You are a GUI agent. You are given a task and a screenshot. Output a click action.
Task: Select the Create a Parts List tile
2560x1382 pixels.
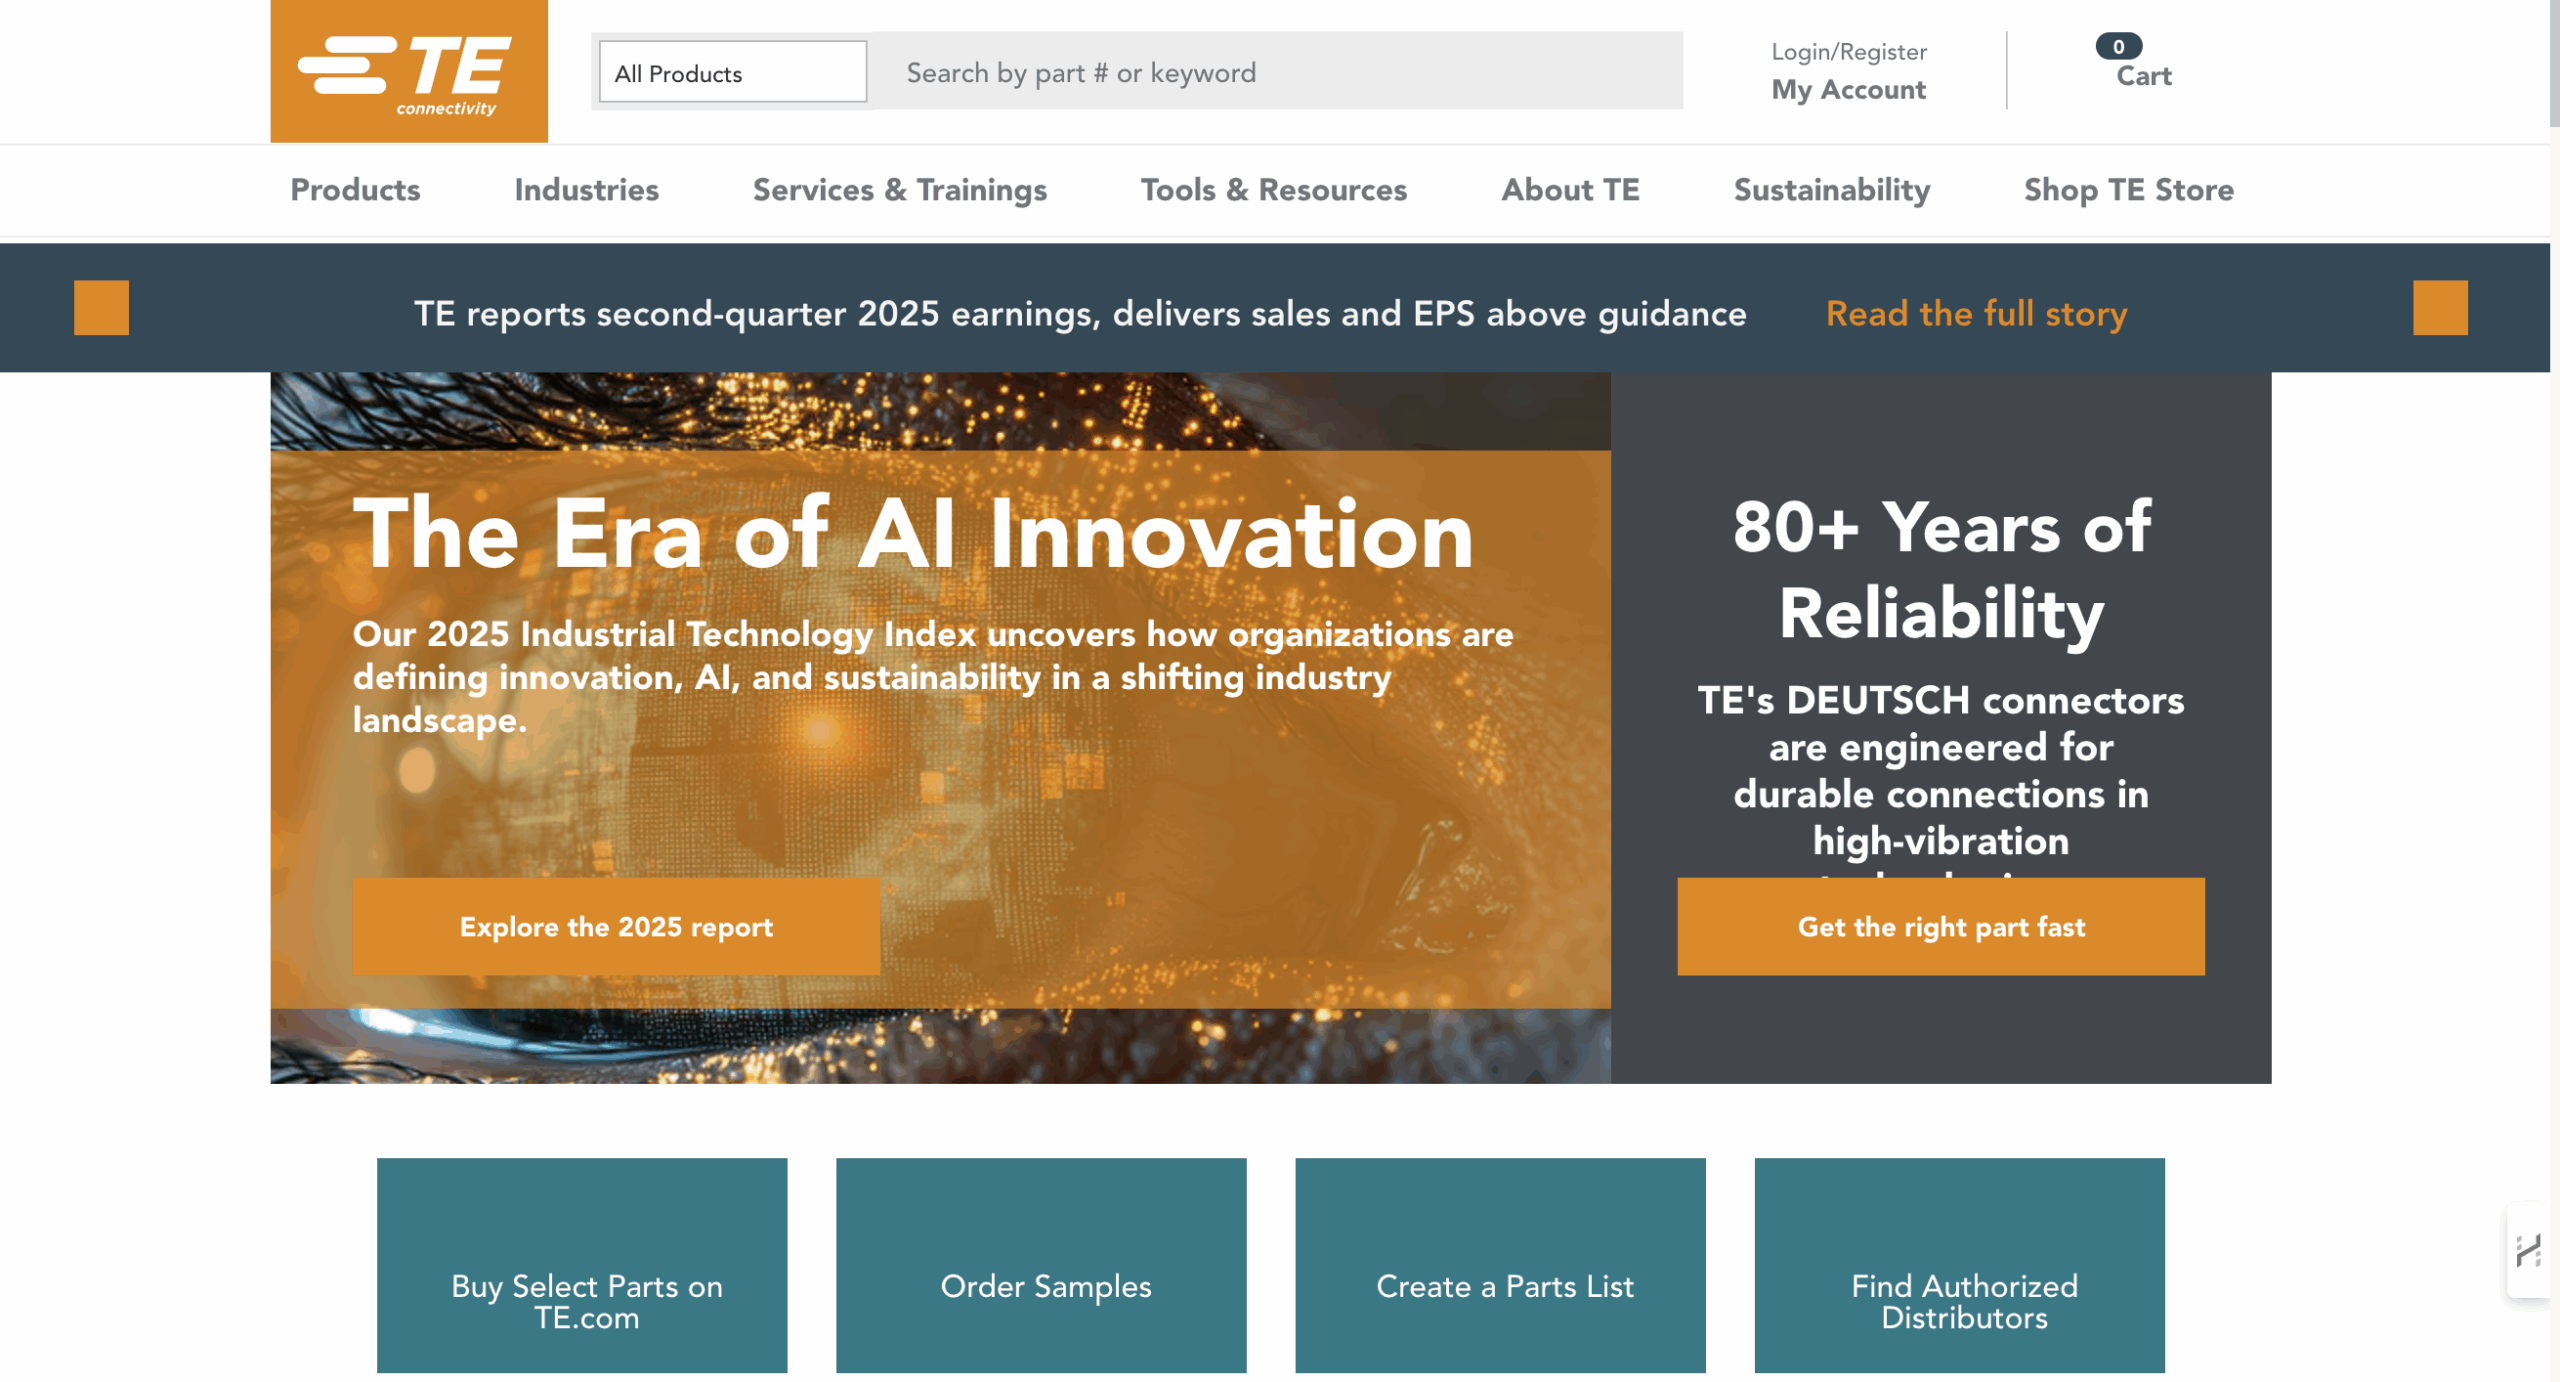pyautogui.click(x=1500, y=1264)
